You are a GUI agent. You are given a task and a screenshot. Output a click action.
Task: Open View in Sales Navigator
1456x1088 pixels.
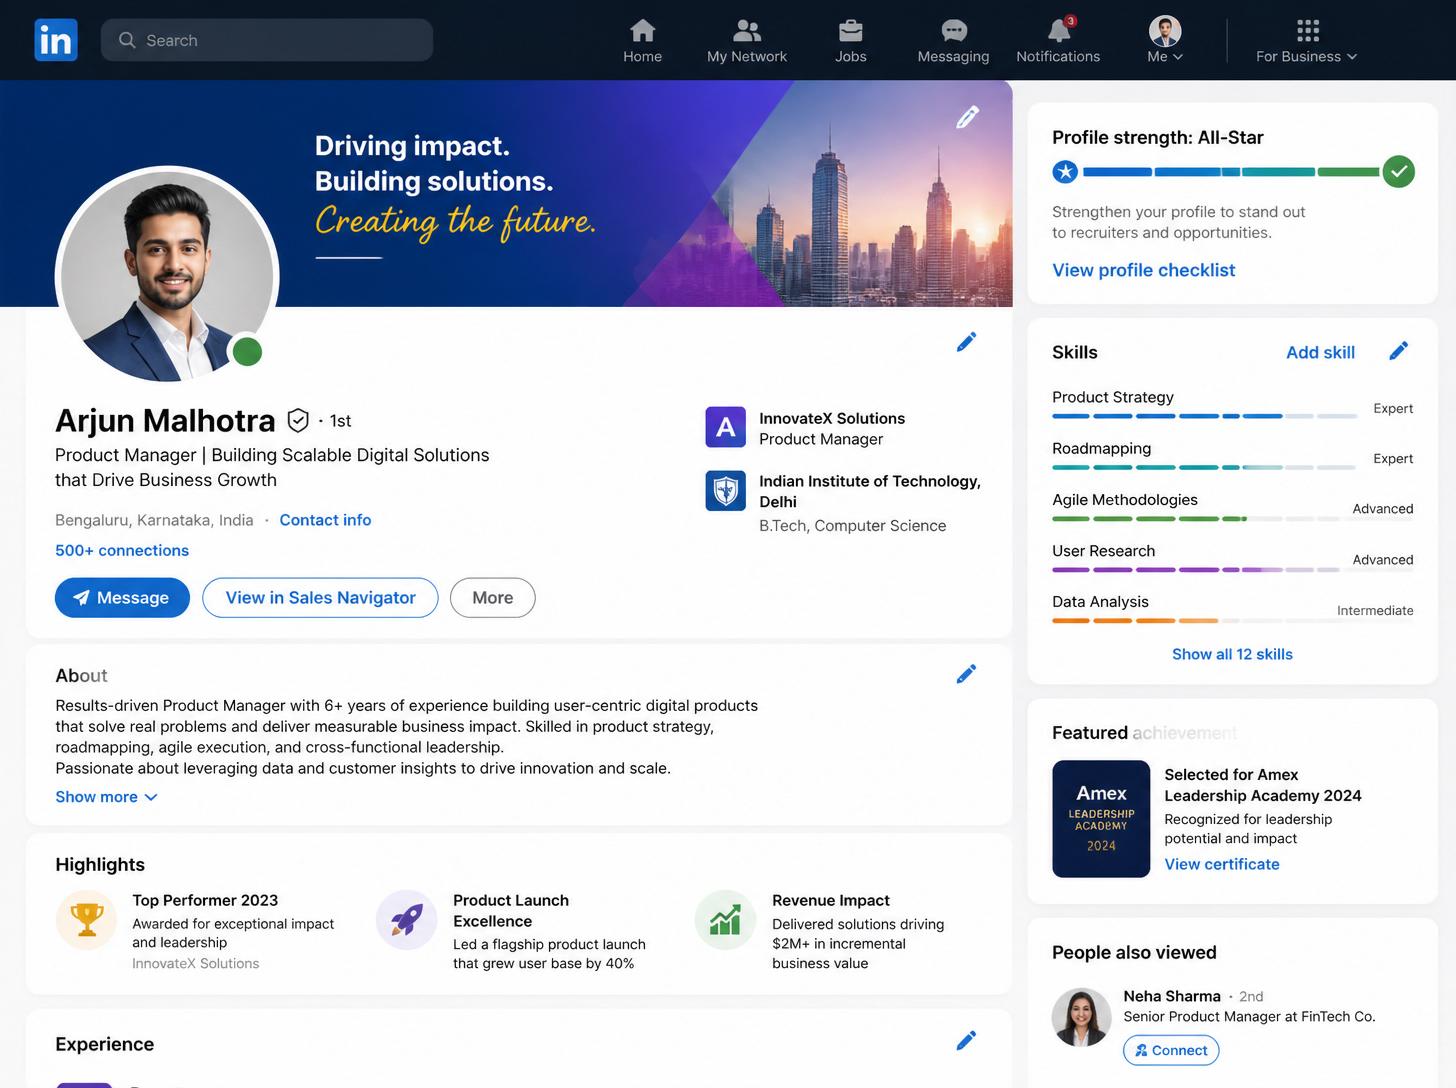coord(320,598)
